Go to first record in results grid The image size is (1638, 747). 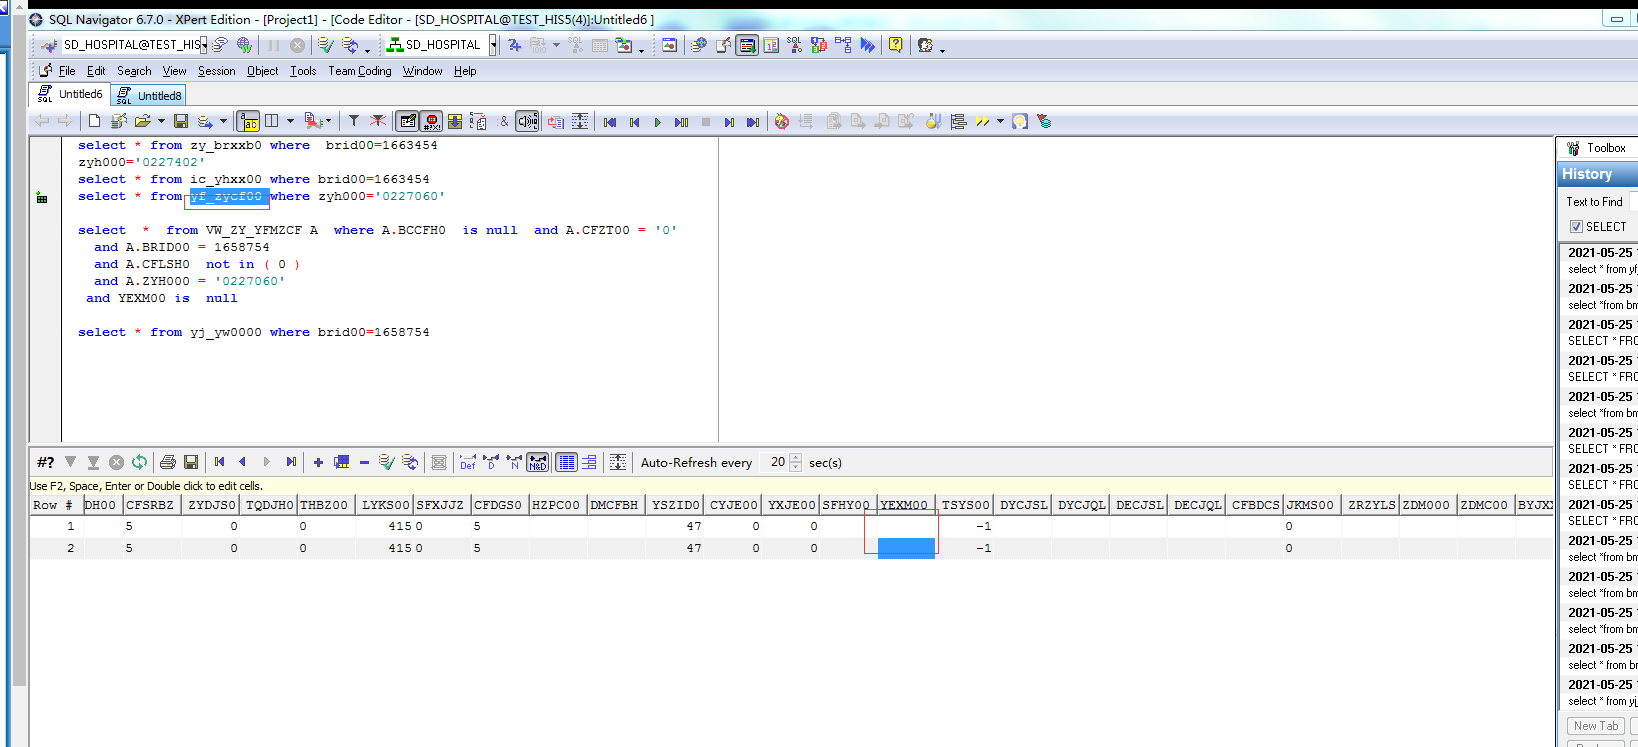(x=219, y=462)
